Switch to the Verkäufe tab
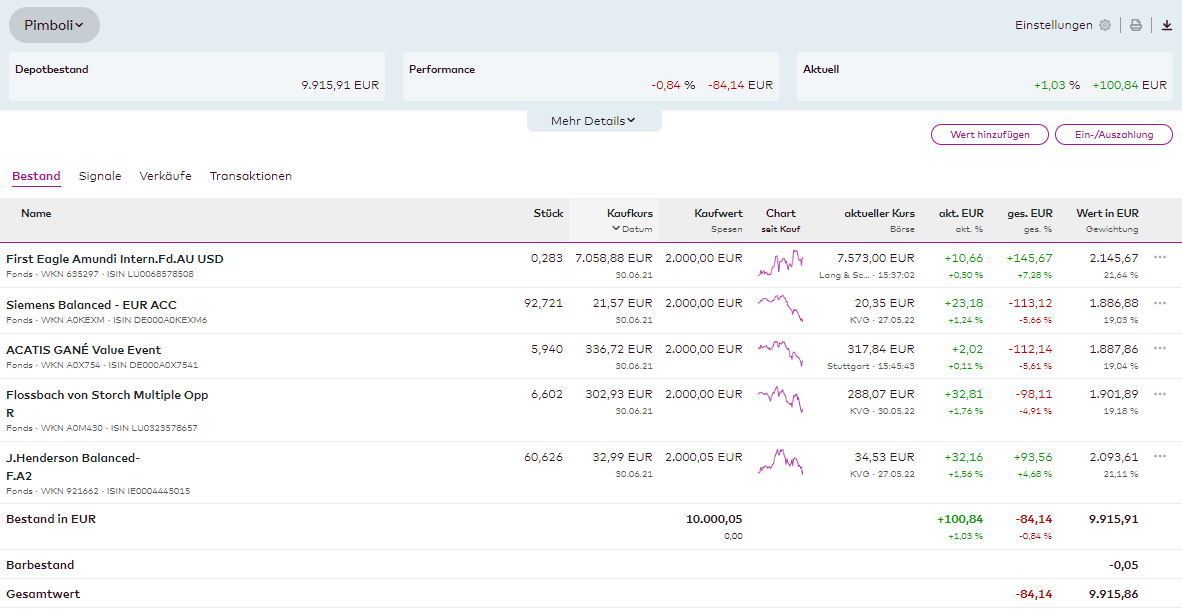Screen dimensions: 1182x615 165,176
